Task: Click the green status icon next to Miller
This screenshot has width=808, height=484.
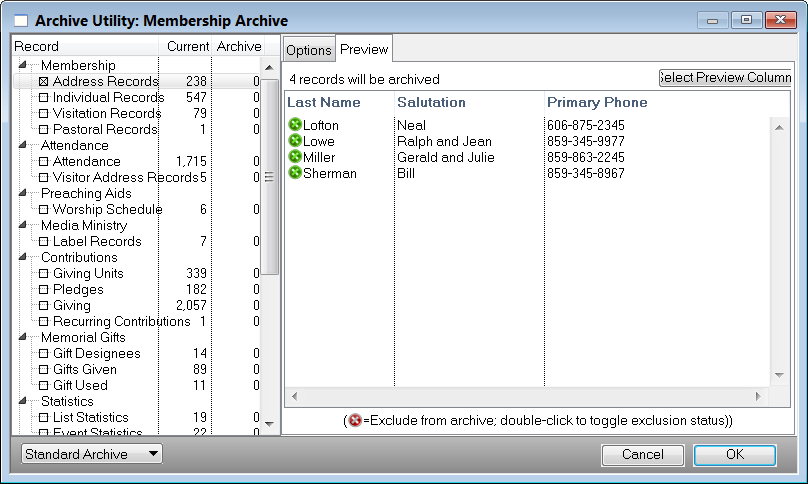Action: click(295, 157)
